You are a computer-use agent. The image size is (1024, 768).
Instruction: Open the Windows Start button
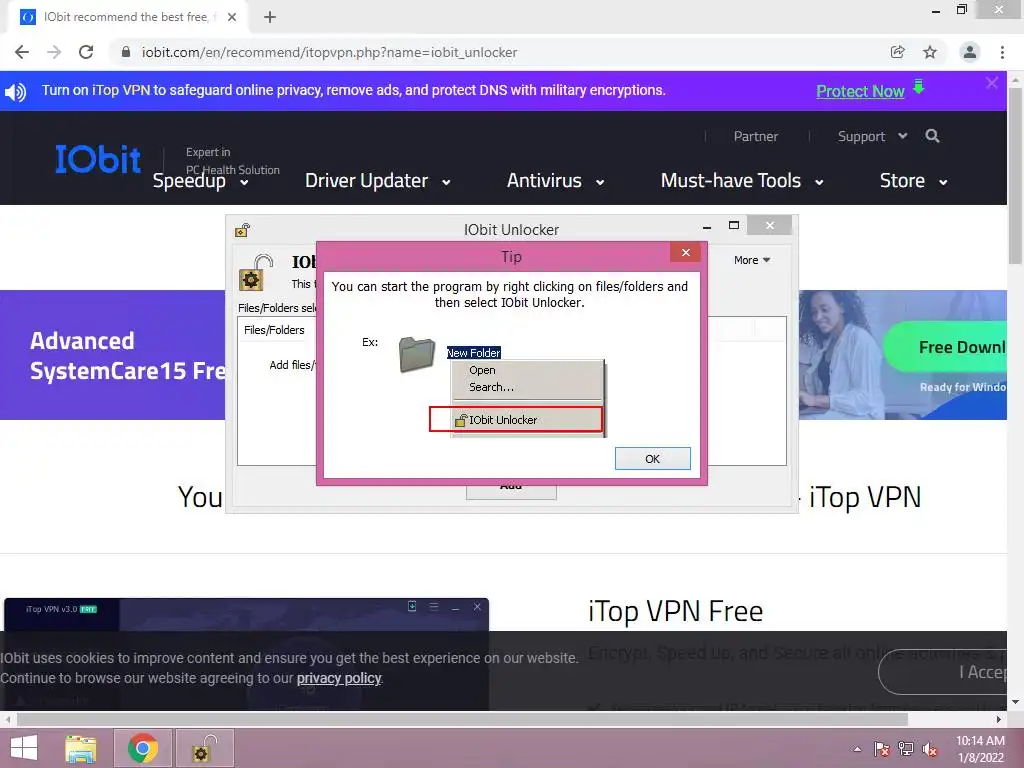pos(24,748)
